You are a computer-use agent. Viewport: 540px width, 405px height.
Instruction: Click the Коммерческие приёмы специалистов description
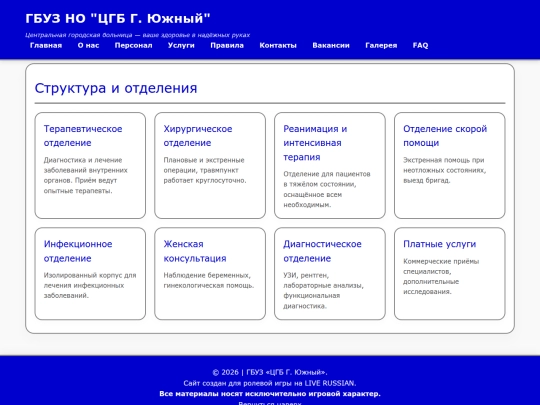click(x=441, y=277)
